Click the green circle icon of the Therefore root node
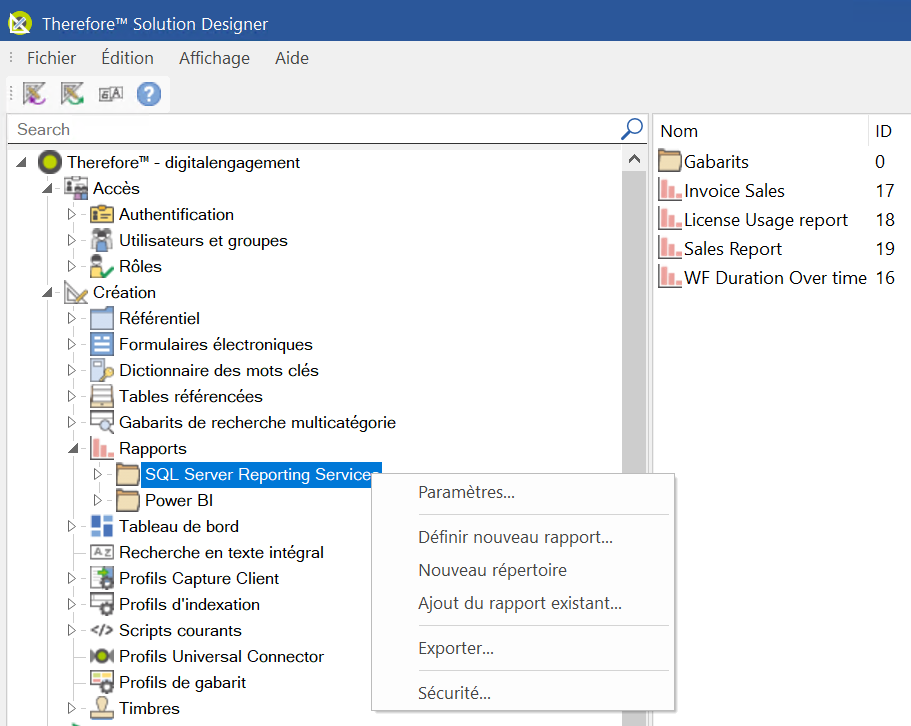 click(x=50, y=162)
